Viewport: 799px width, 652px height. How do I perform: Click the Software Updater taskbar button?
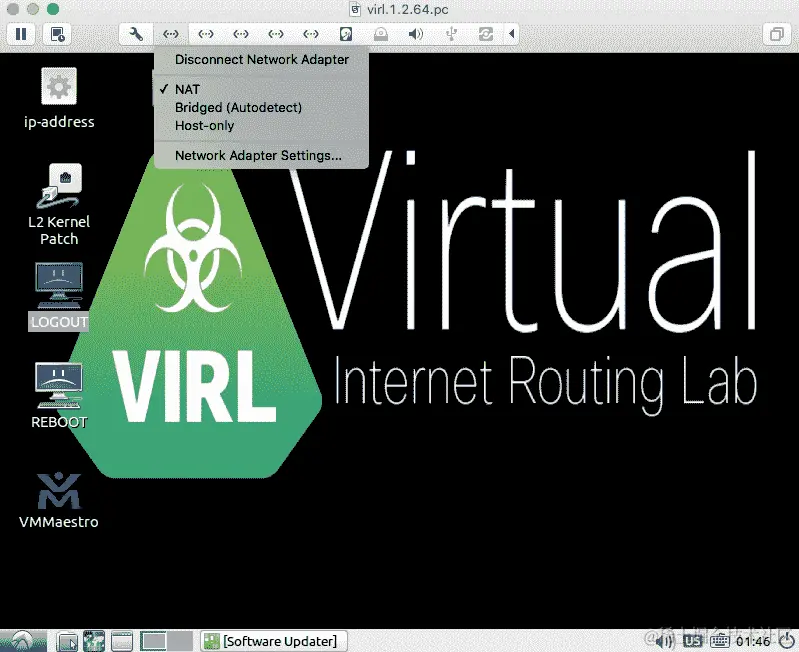[x=274, y=641]
